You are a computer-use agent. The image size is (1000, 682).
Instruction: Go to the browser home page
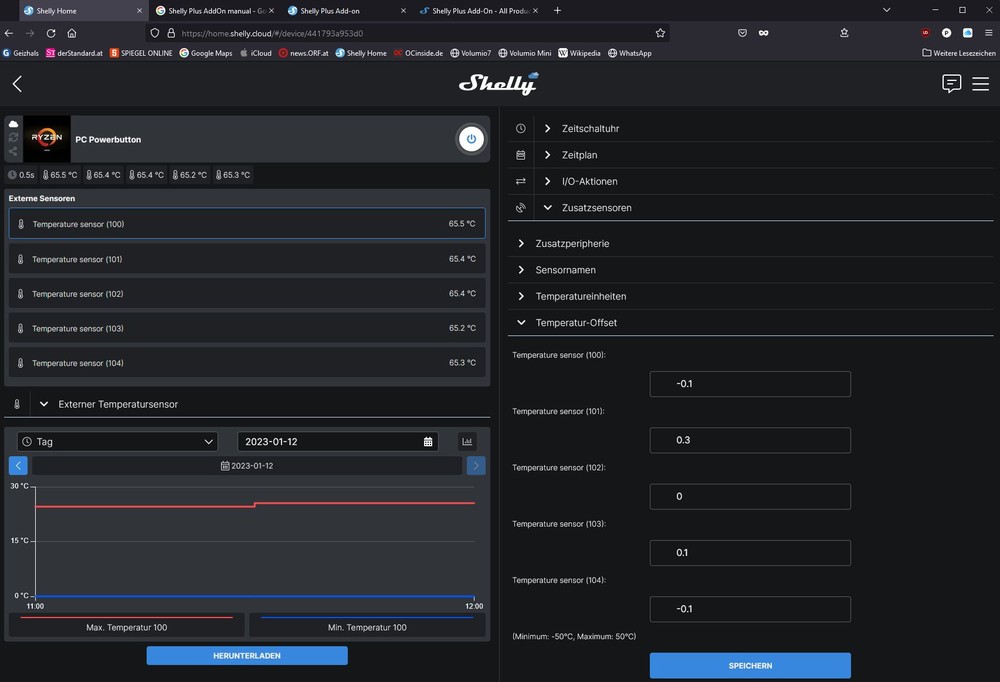72,33
